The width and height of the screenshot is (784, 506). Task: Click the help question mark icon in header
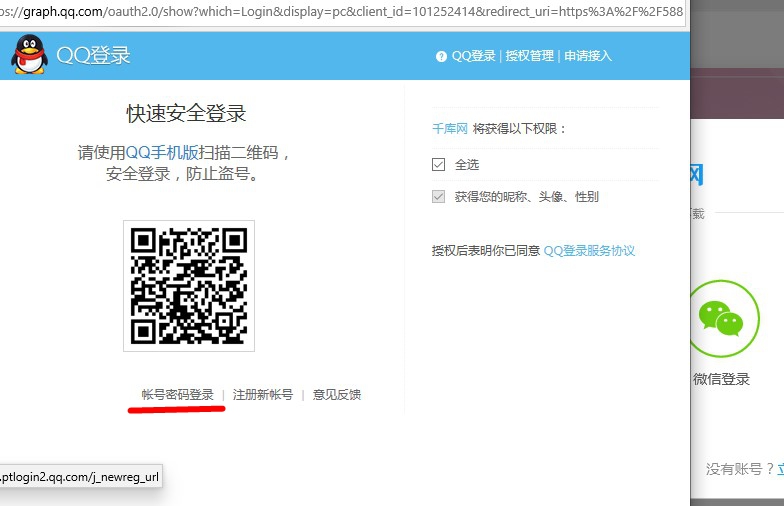click(x=441, y=57)
